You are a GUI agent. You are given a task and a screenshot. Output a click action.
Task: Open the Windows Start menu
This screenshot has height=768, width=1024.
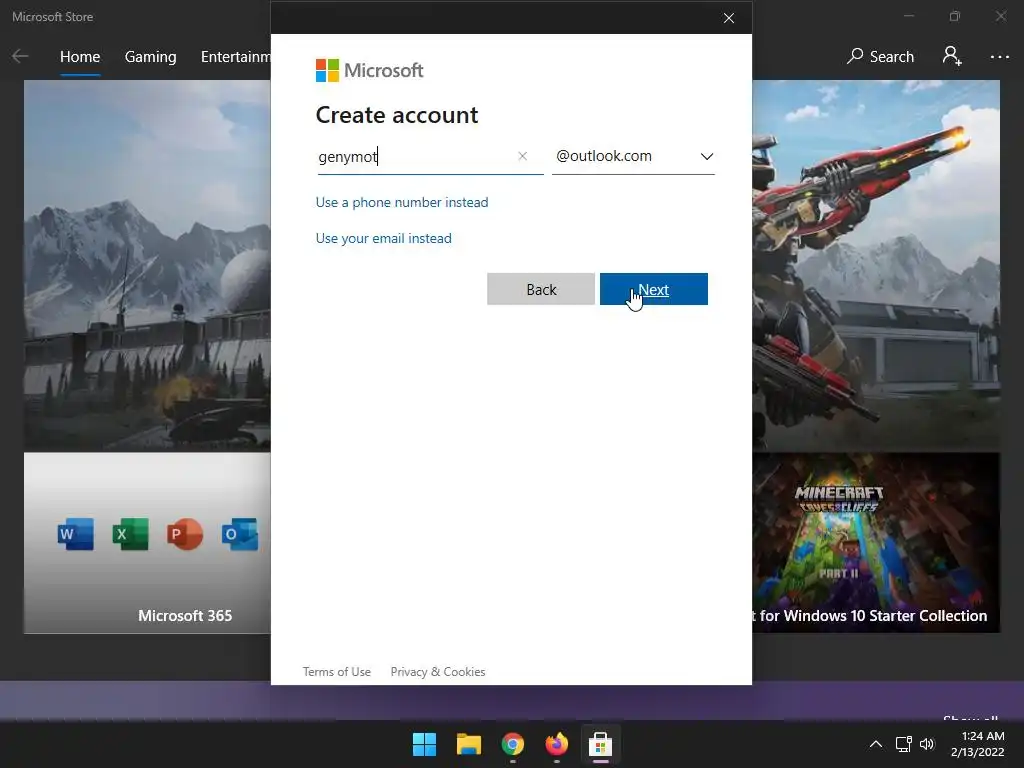coord(424,744)
